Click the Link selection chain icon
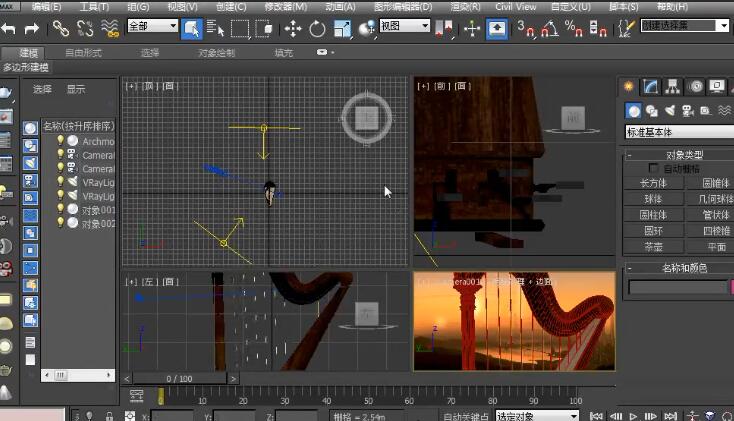 click(x=61, y=29)
